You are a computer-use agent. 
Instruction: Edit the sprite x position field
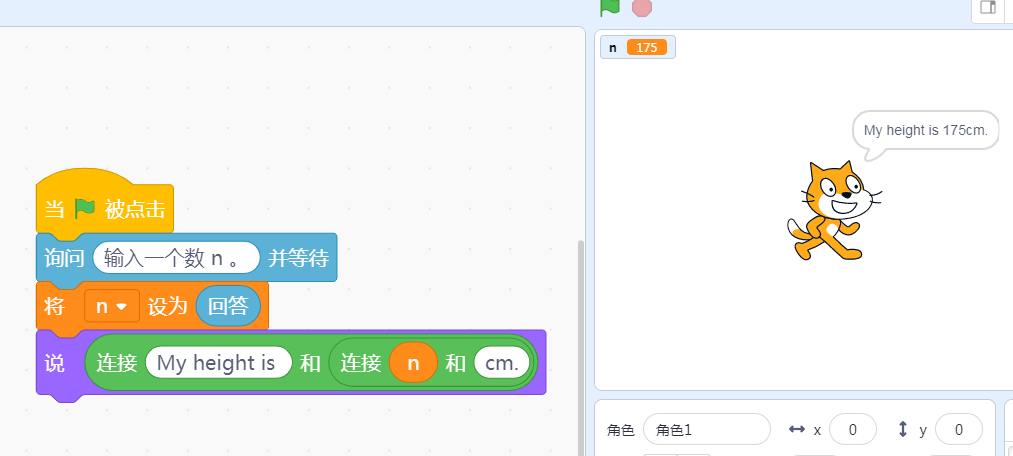click(853, 430)
